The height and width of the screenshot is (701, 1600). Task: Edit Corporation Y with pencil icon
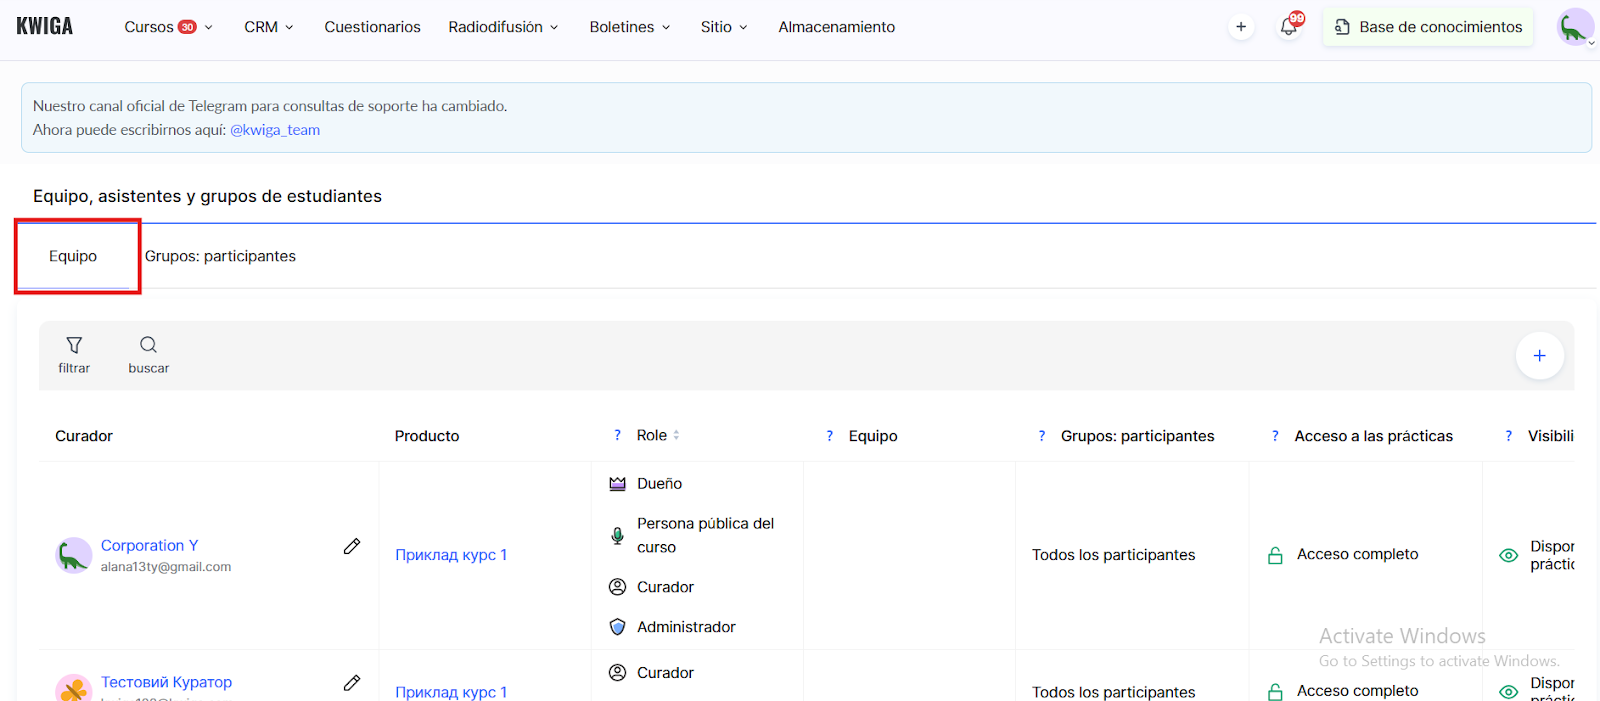click(x=352, y=546)
